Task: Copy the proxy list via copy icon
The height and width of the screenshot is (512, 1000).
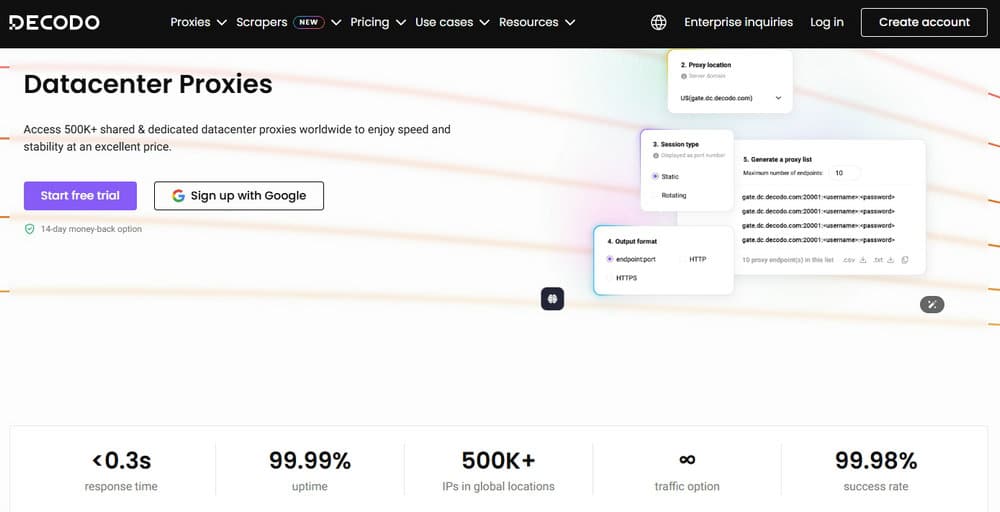Action: (x=905, y=260)
